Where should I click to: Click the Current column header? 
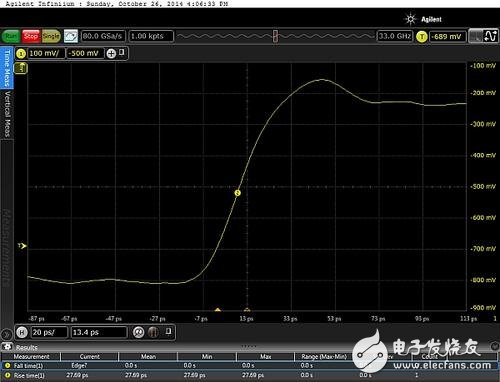pyautogui.click(x=89, y=357)
